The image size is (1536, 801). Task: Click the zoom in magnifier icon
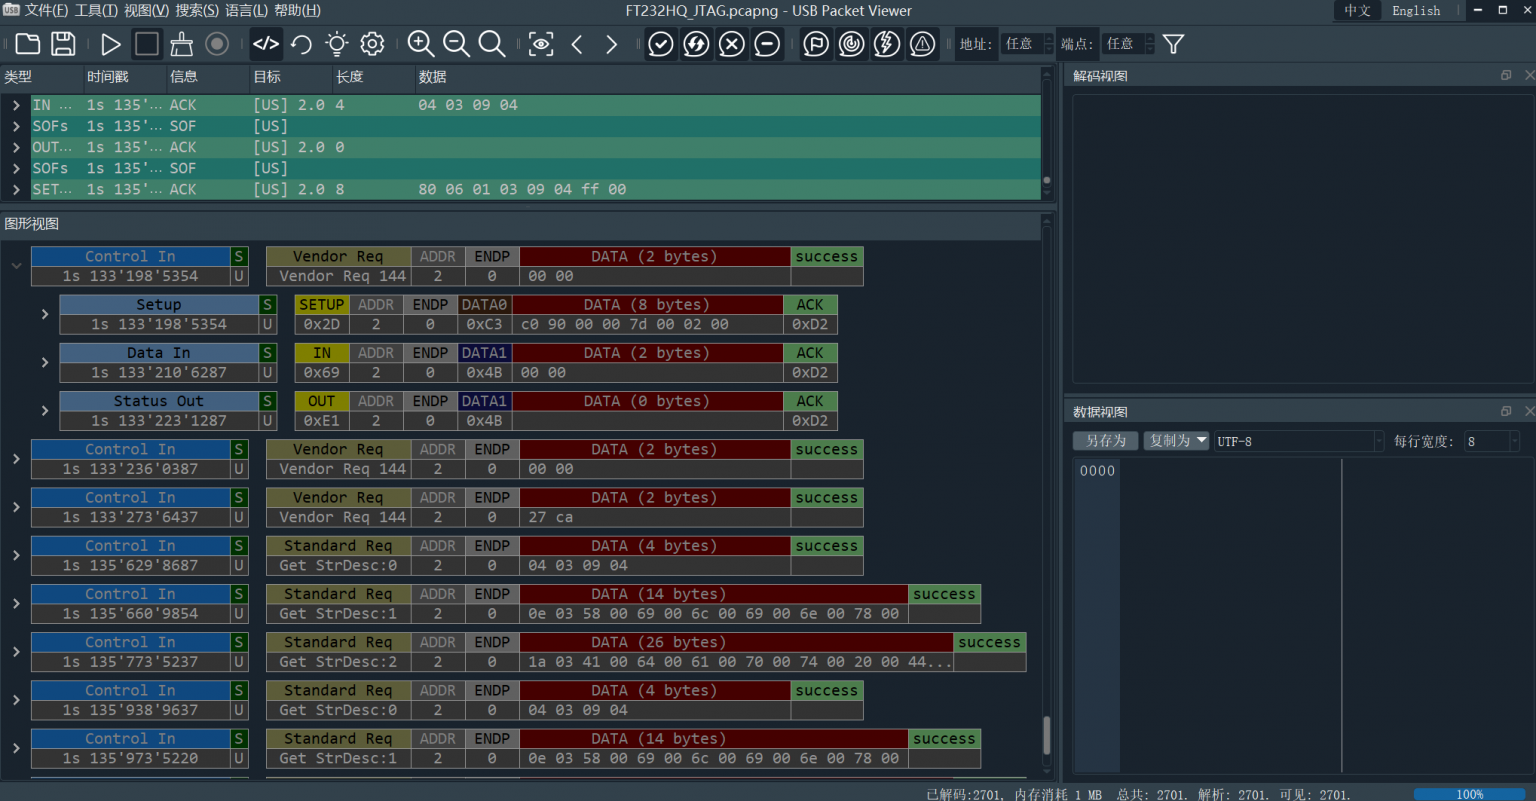[421, 44]
